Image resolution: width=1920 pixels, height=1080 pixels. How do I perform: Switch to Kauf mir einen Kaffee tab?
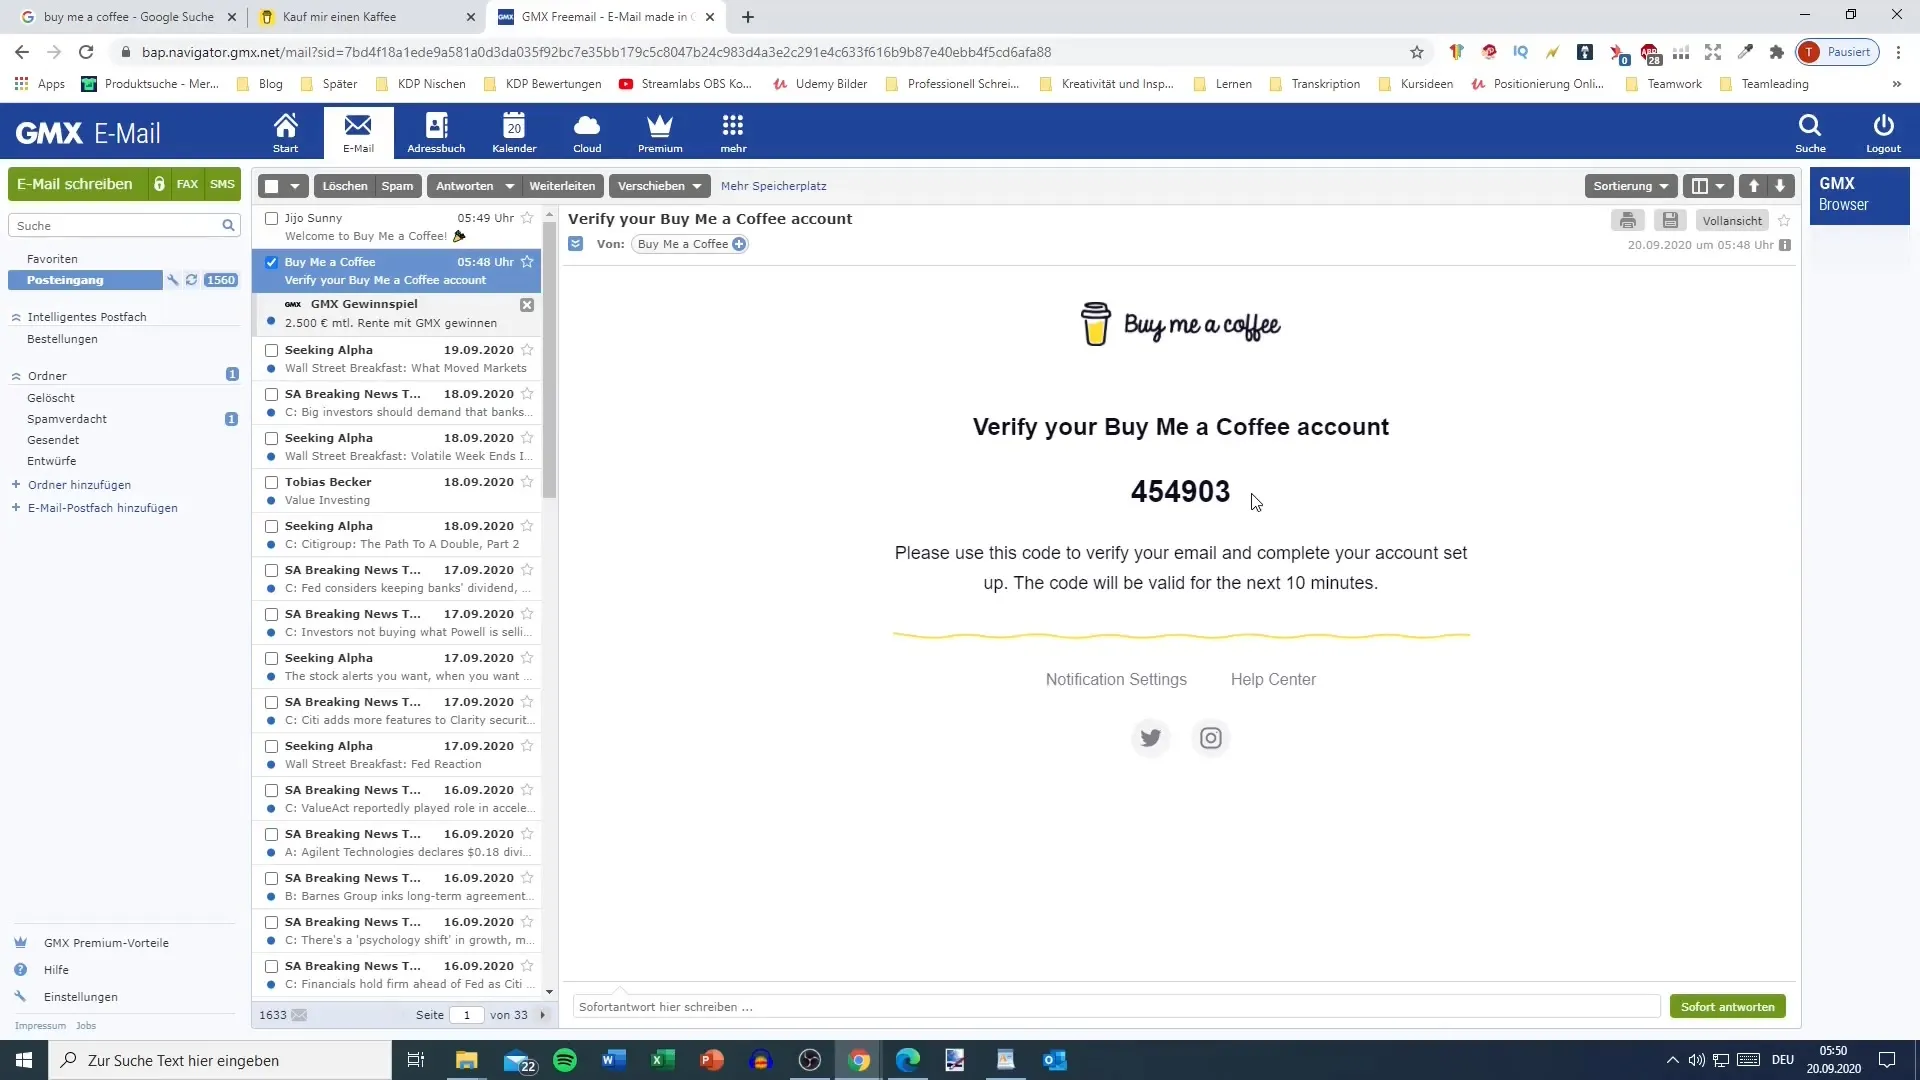[x=366, y=17]
